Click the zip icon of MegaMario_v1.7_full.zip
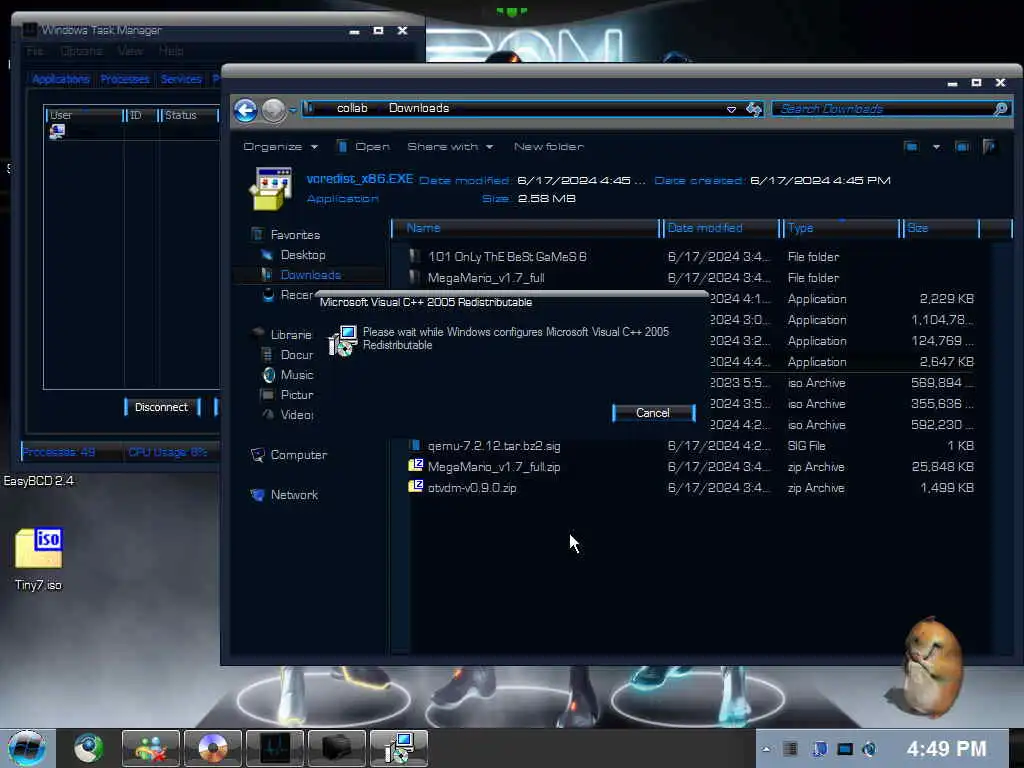 tap(415, 465)
